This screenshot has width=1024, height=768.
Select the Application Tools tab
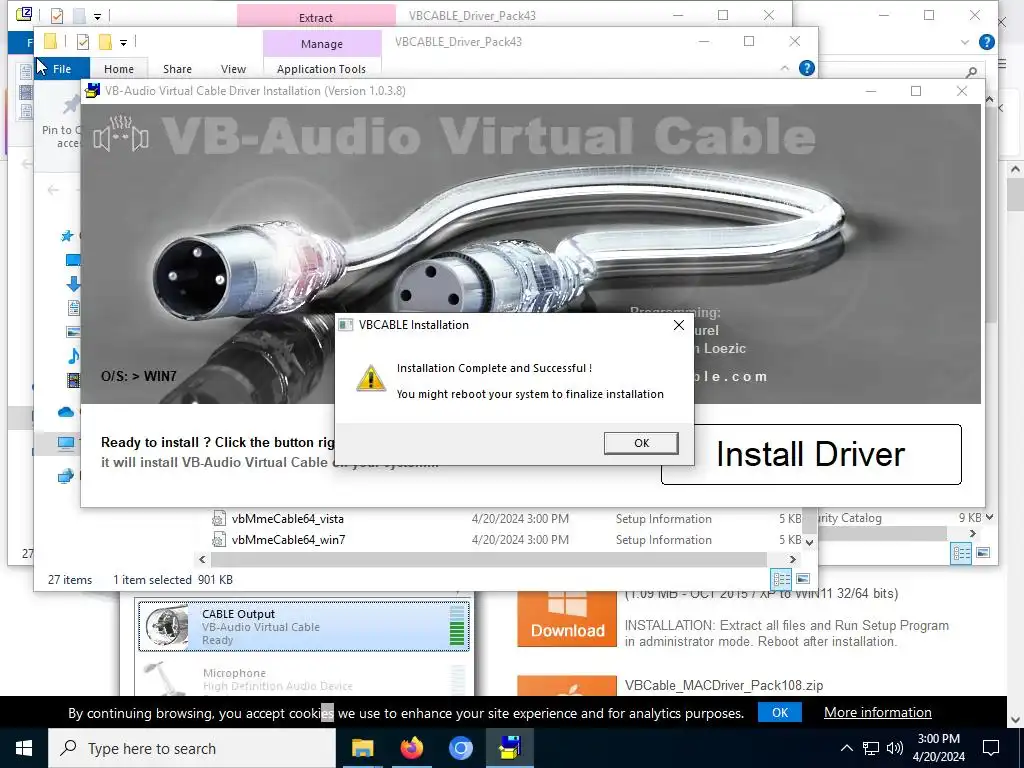[321, 69]
